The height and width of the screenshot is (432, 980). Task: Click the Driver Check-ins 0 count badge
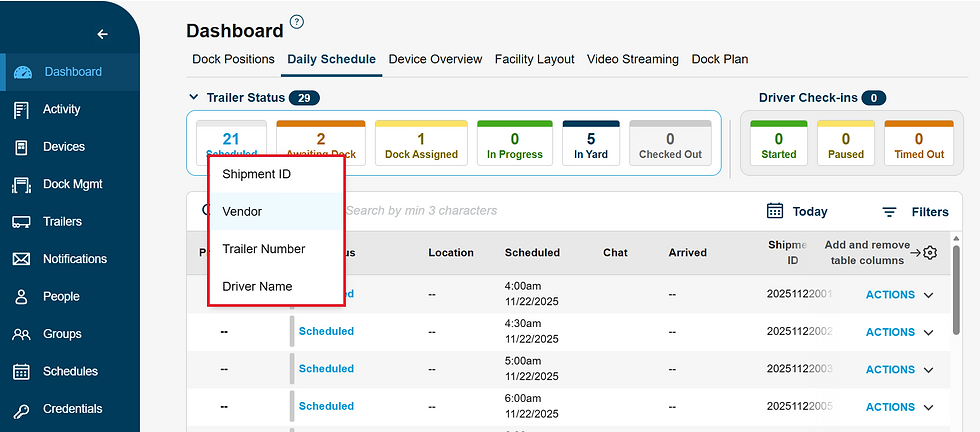pyautogui.click(x=873, y=98)
